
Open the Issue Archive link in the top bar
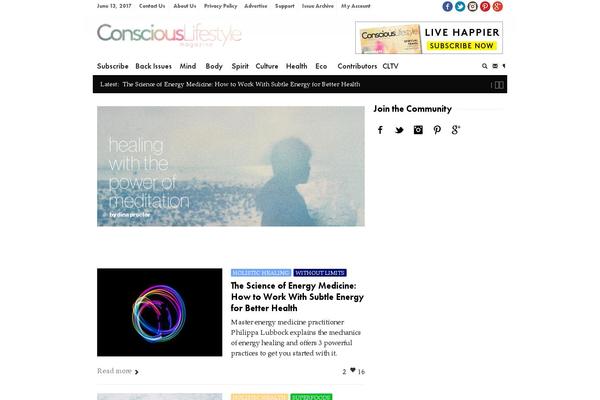pos(318,6)
